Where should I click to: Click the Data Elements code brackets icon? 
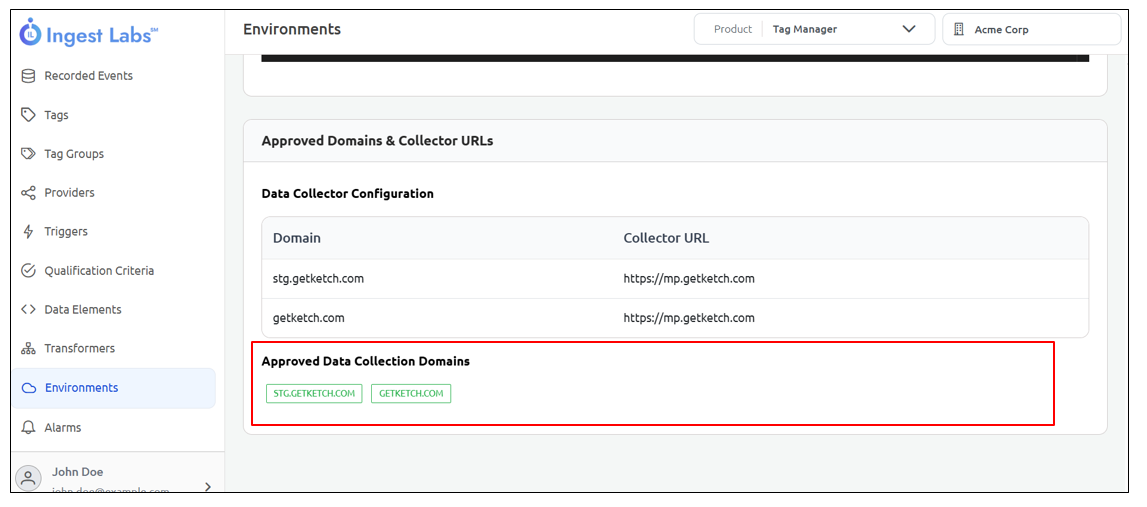(x=28, y=310)
